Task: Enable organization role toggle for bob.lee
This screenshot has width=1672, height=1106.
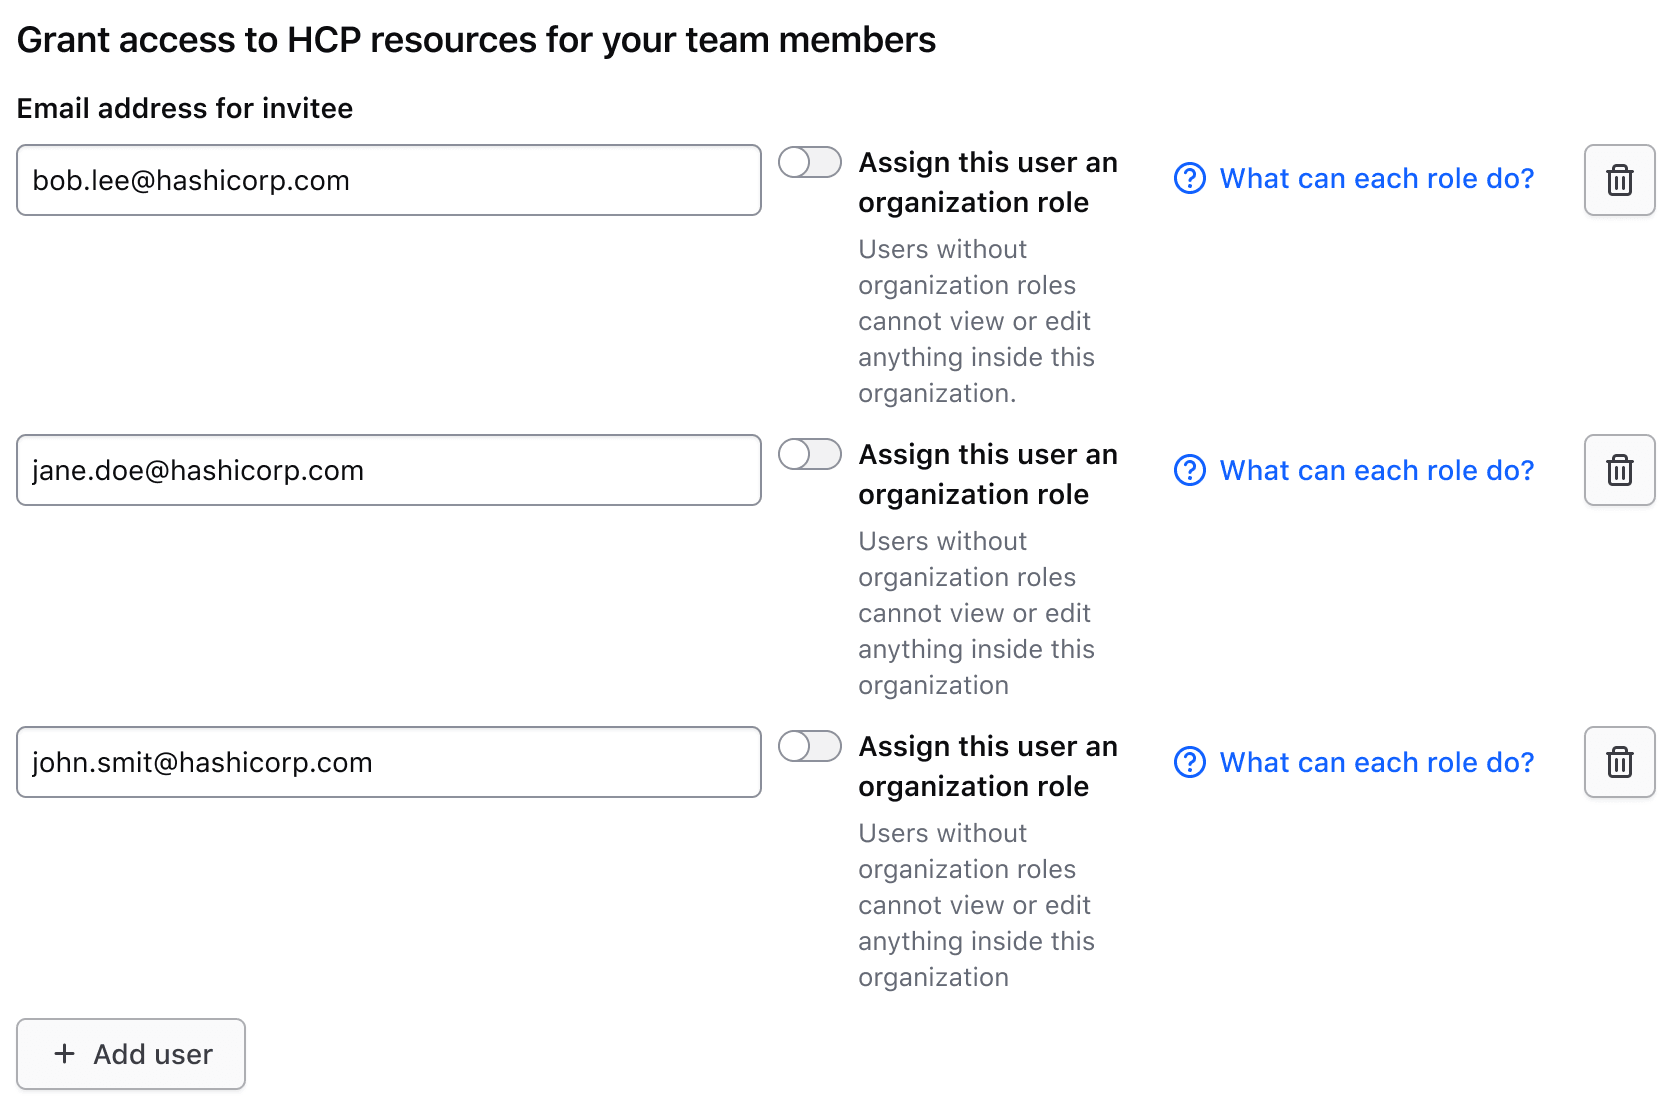Action: [x=809, y=162]
